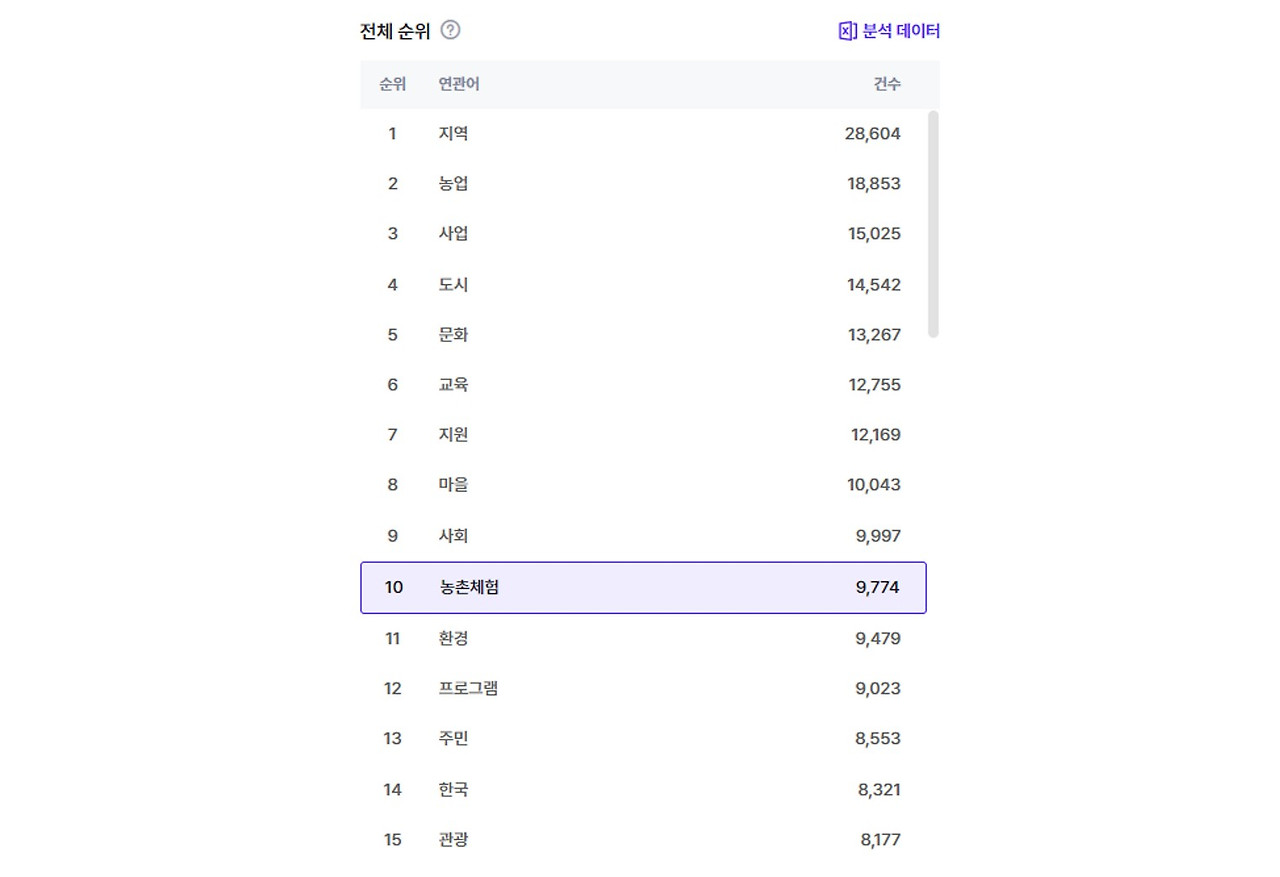Click the help question mark icon
This screenshot has width=1280, height=877.
click(451, 30)
